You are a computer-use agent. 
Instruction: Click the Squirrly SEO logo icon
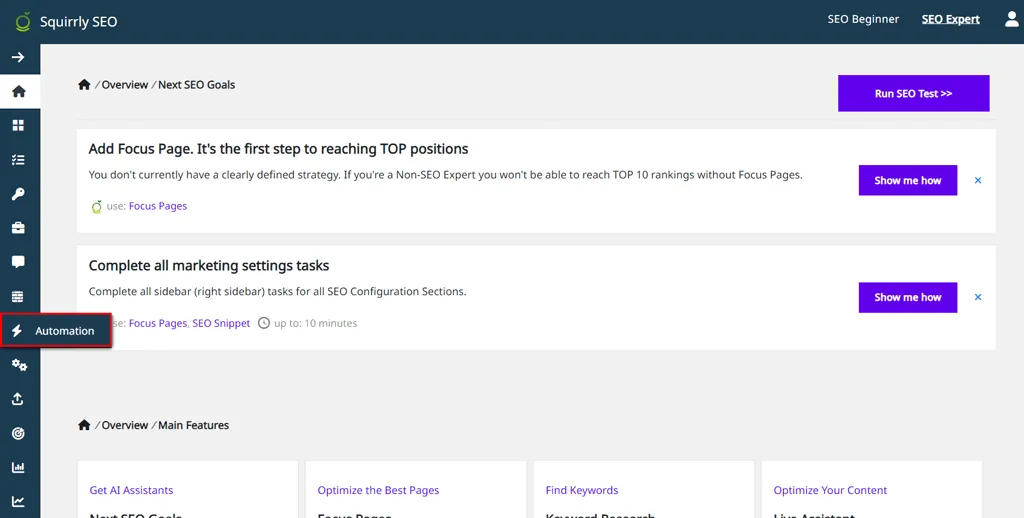click(23, 21)
